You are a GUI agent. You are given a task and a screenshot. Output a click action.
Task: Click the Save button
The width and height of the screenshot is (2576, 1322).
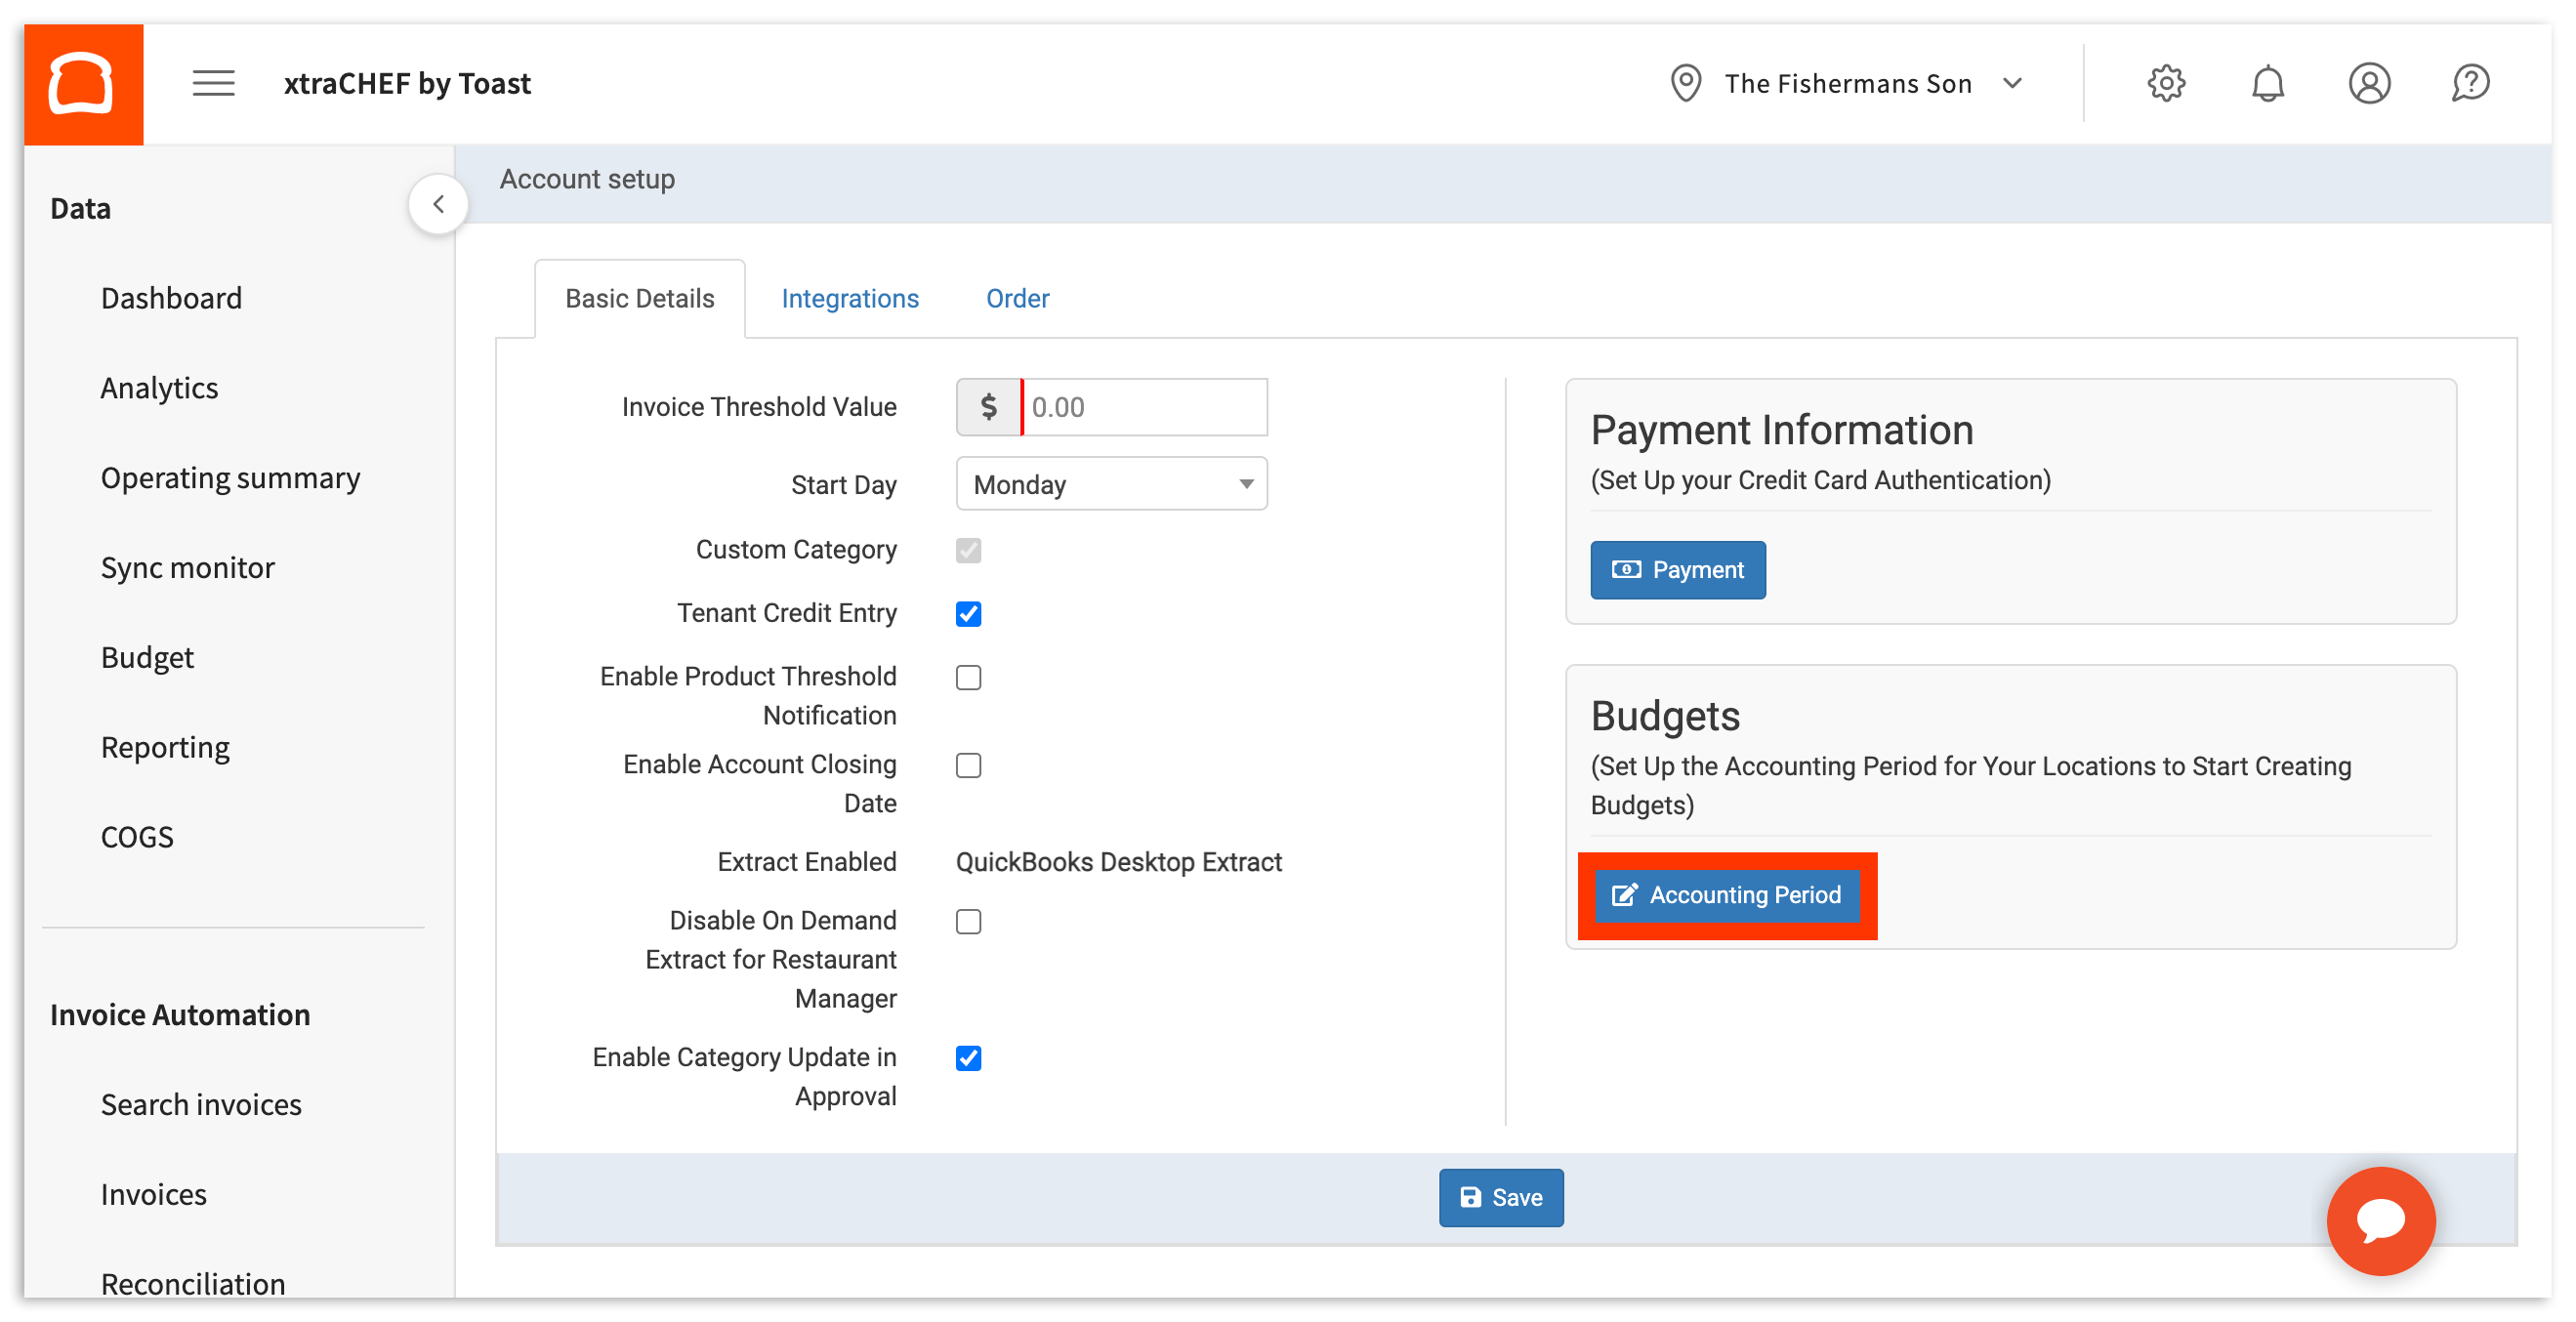1501,1197
